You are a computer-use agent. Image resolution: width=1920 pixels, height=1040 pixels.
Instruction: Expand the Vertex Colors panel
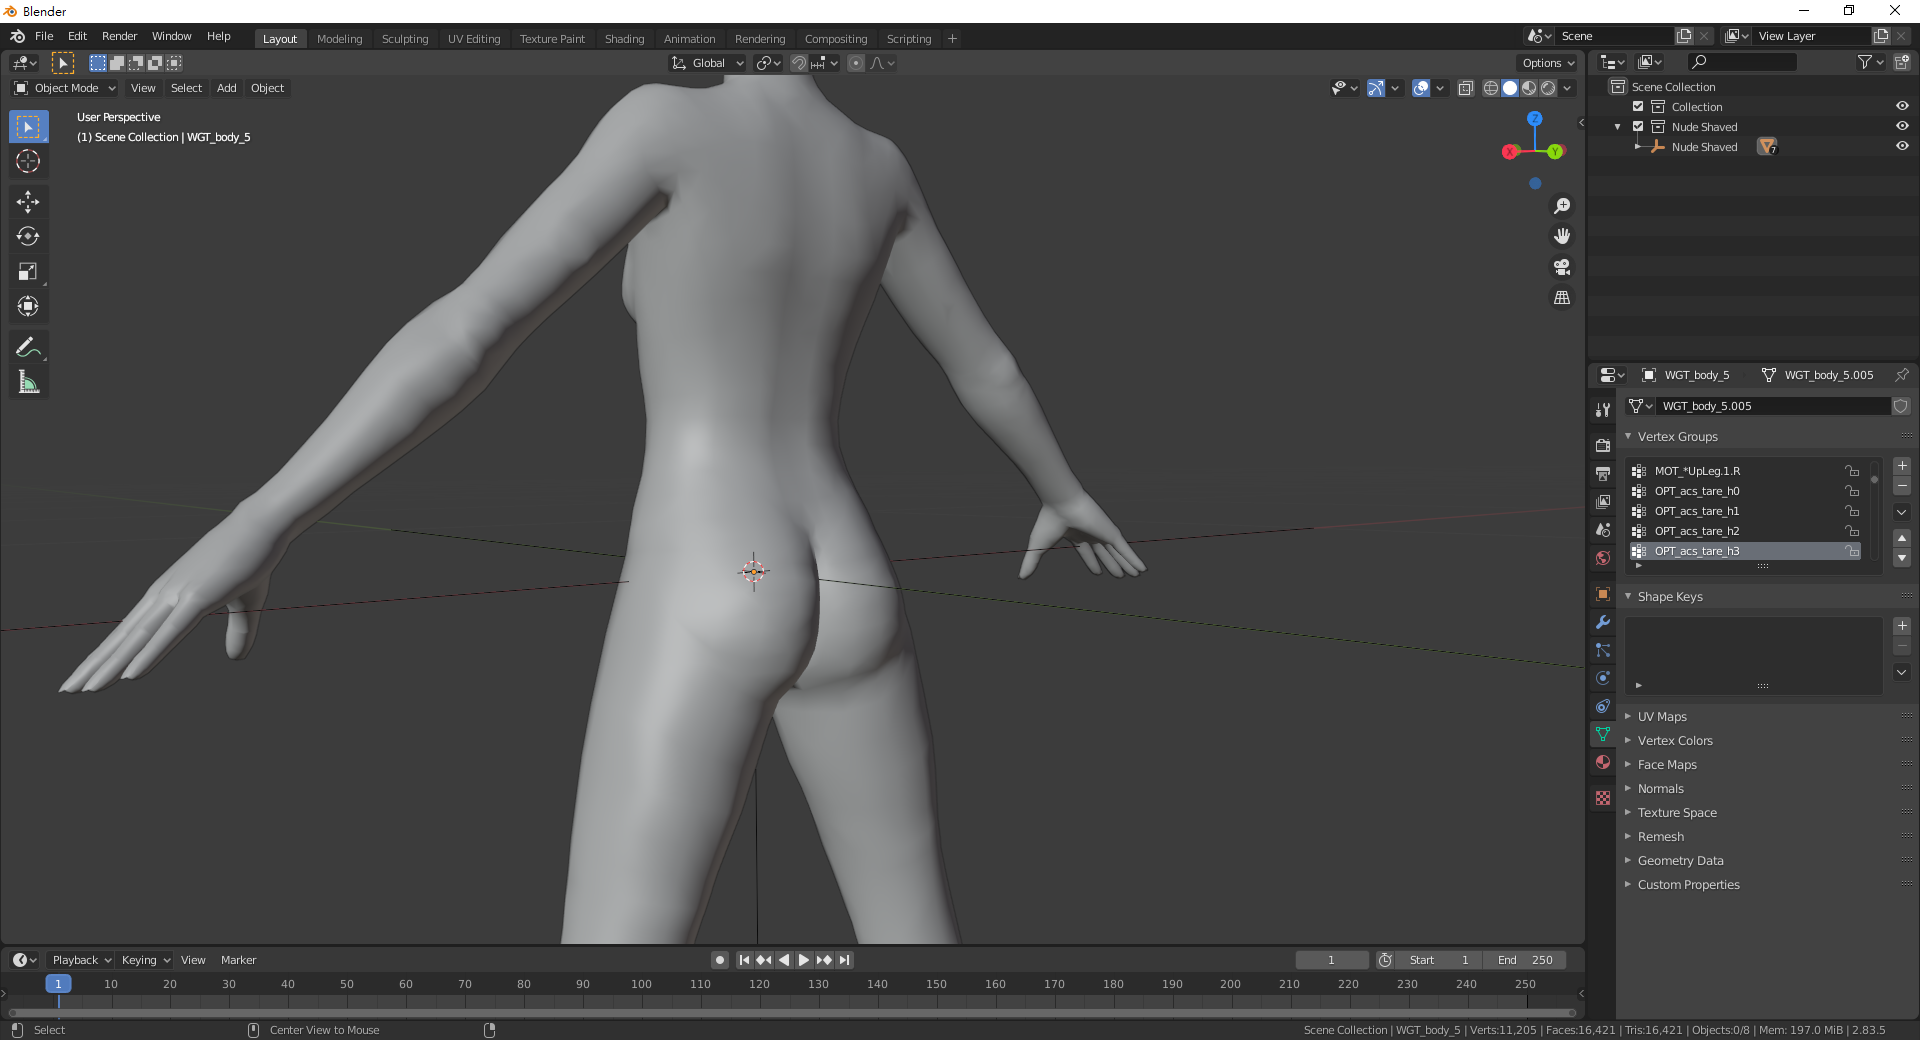click(x=1675, y=741)
